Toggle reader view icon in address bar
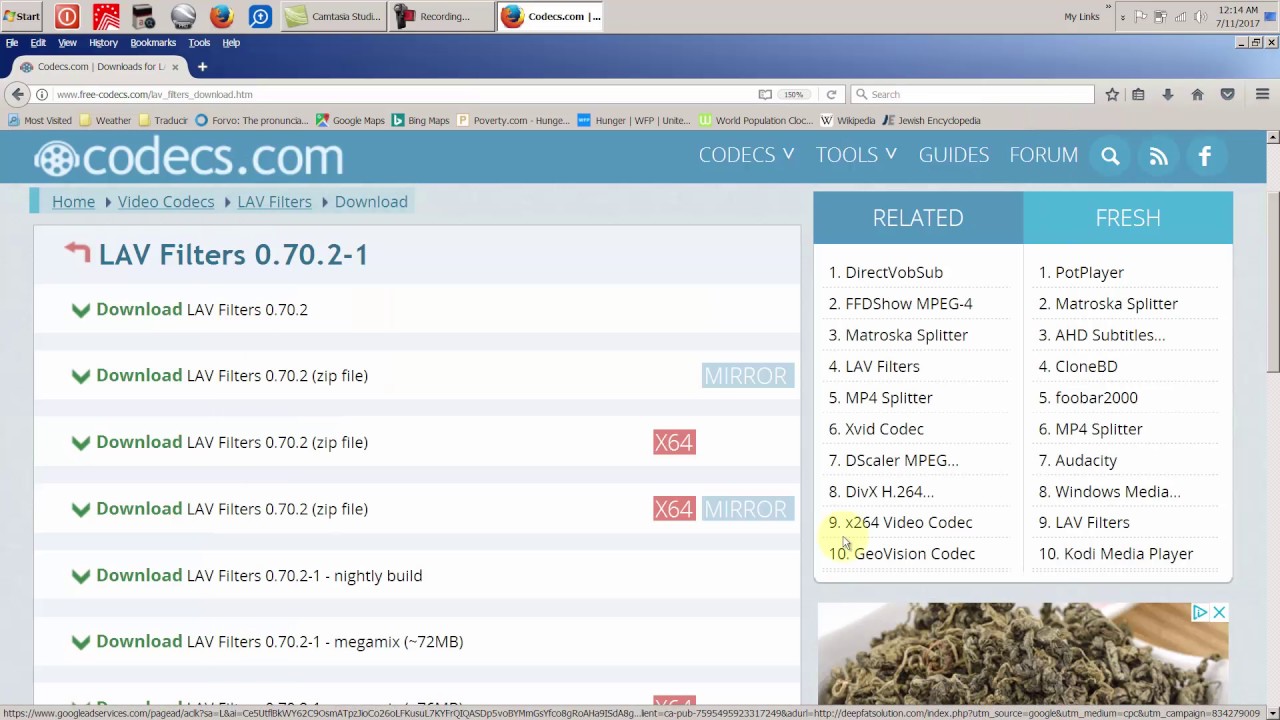1280x720 pixels. coord(765,94)
